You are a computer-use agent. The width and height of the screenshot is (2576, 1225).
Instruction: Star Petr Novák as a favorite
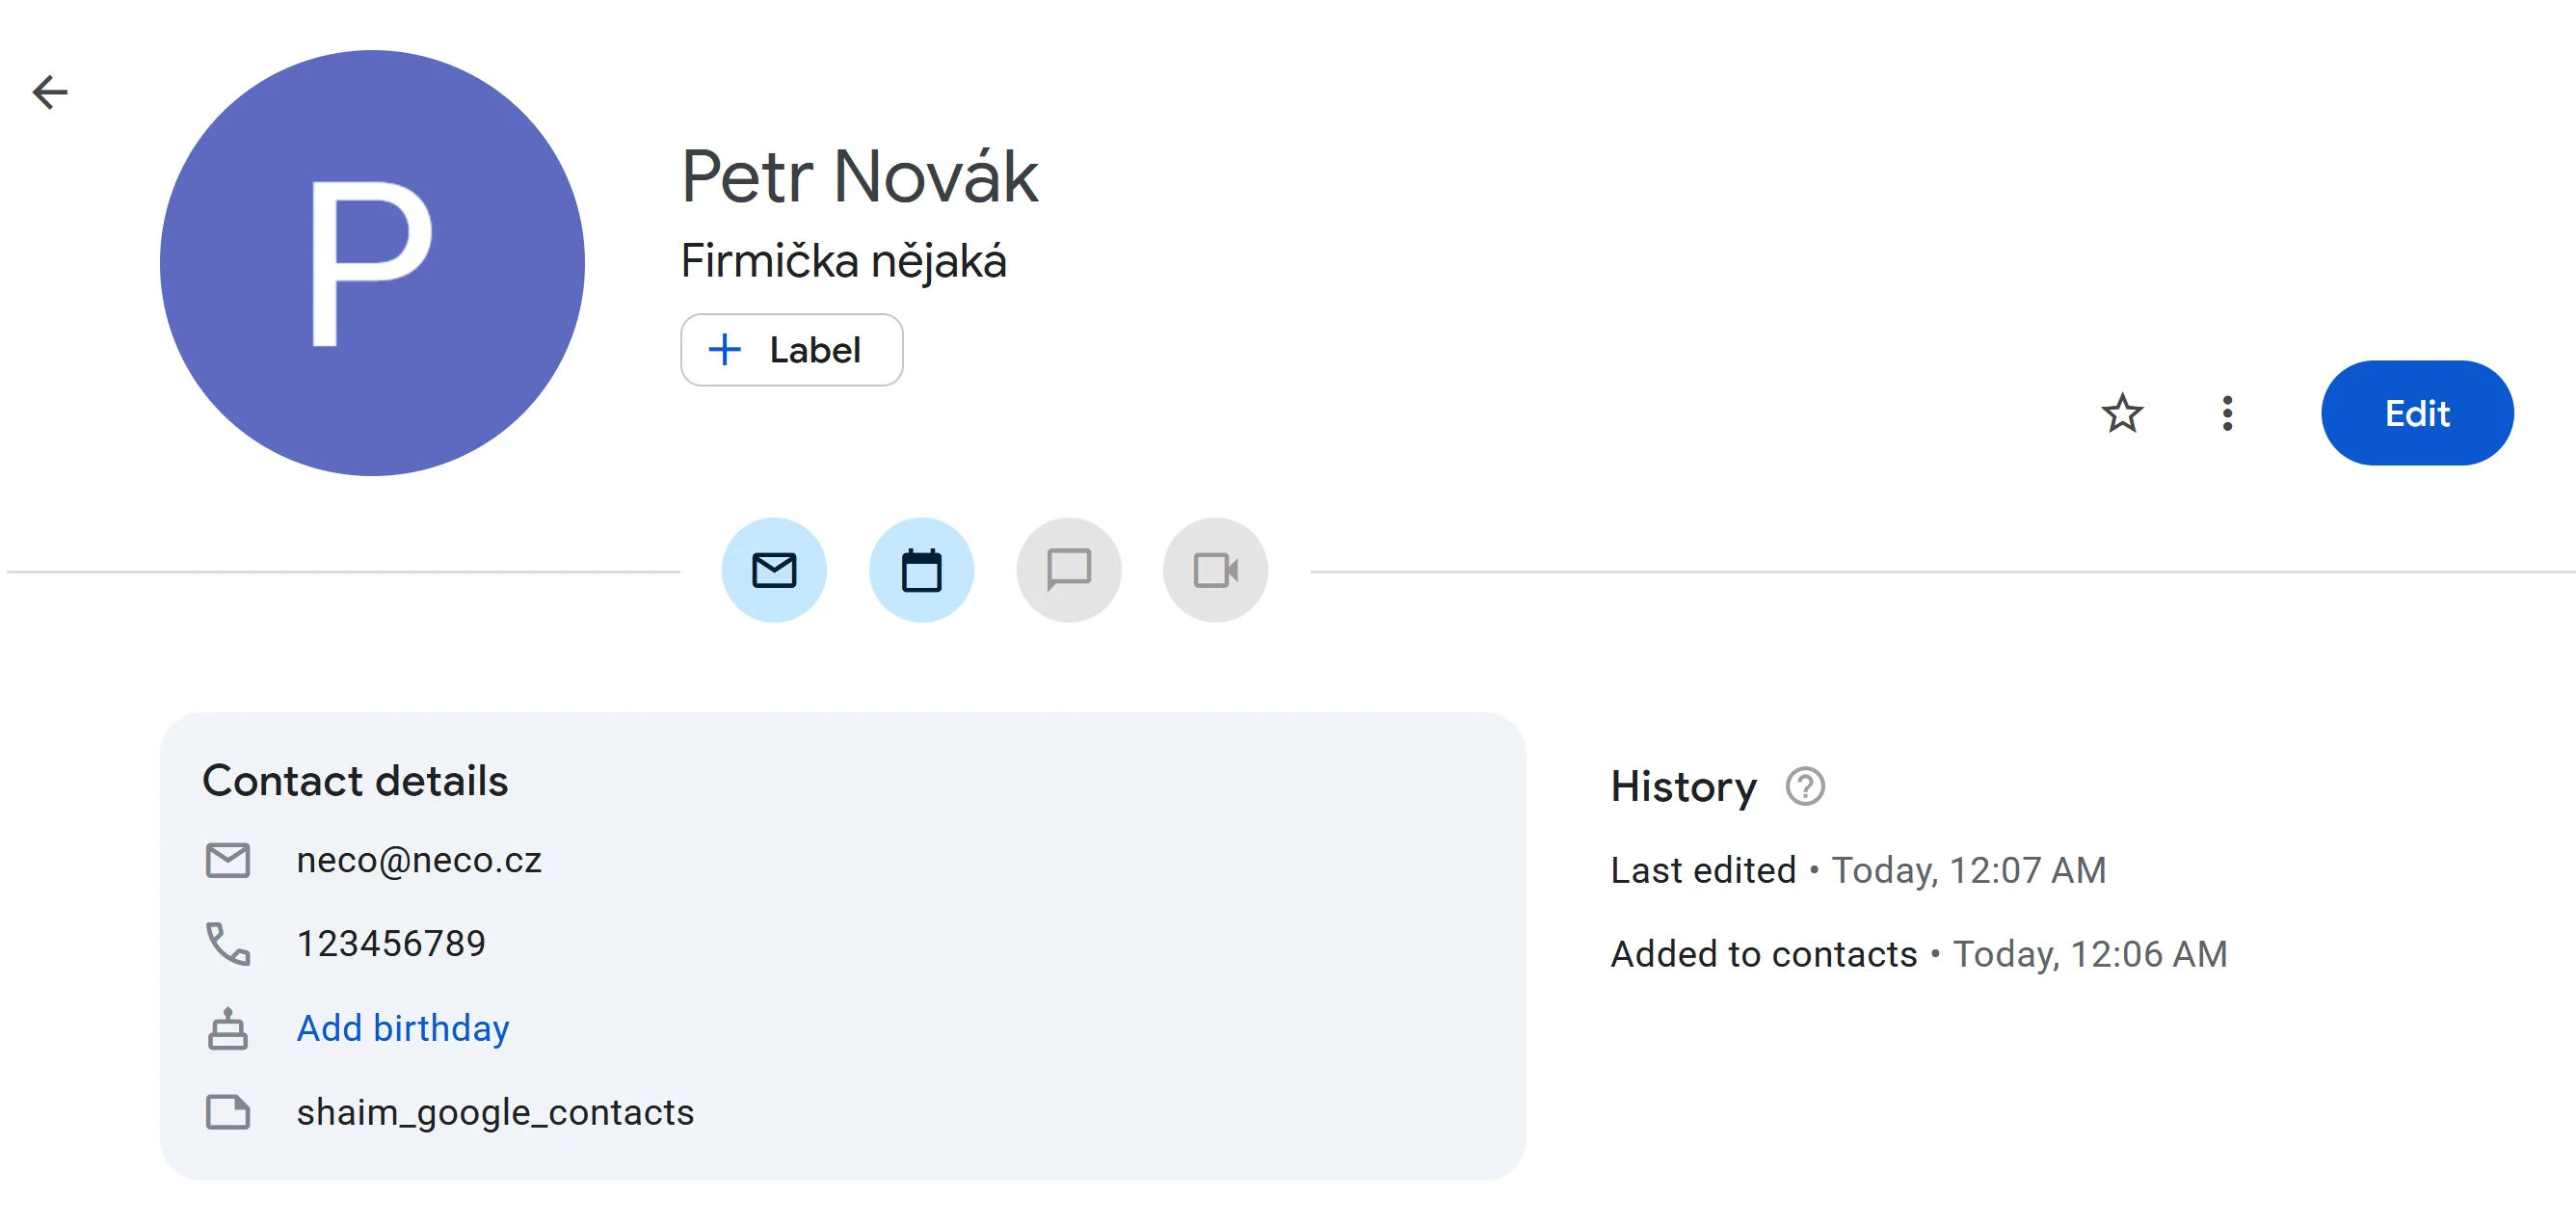pyautogui.click(x=2122, y=413)
